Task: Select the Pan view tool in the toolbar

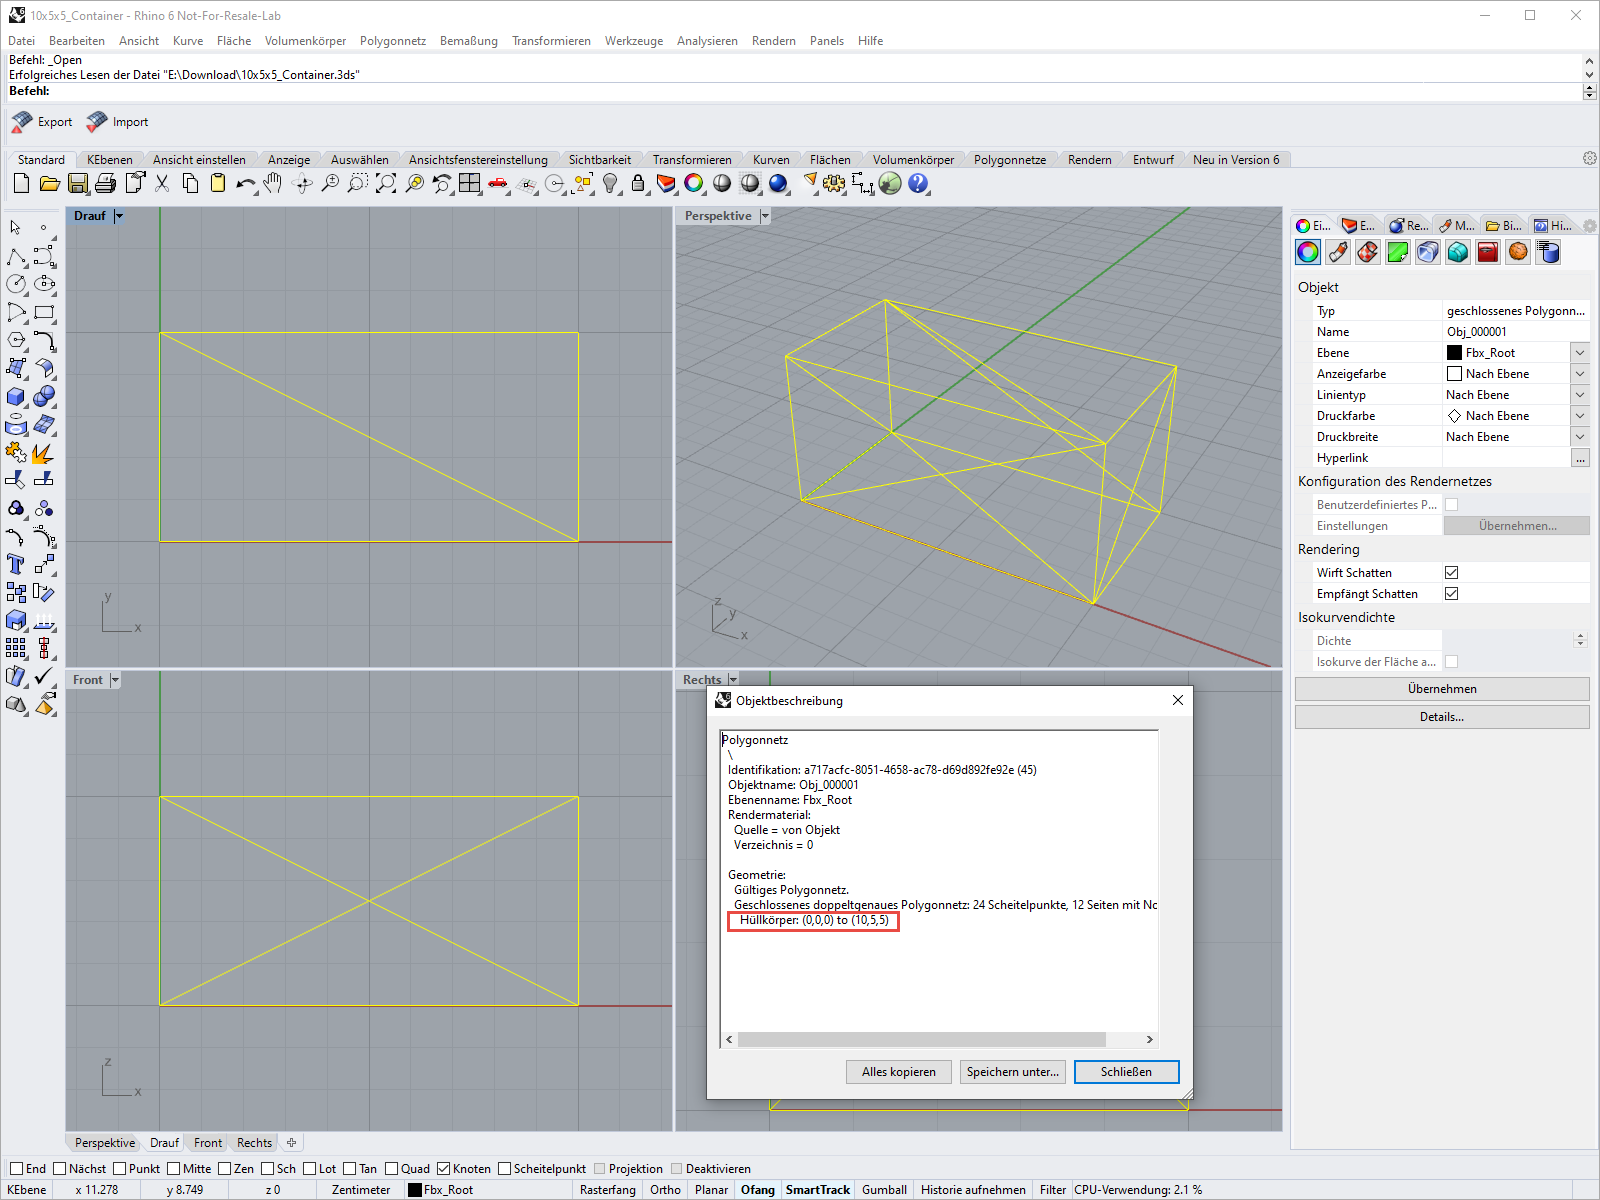Action: coord(272,184)
